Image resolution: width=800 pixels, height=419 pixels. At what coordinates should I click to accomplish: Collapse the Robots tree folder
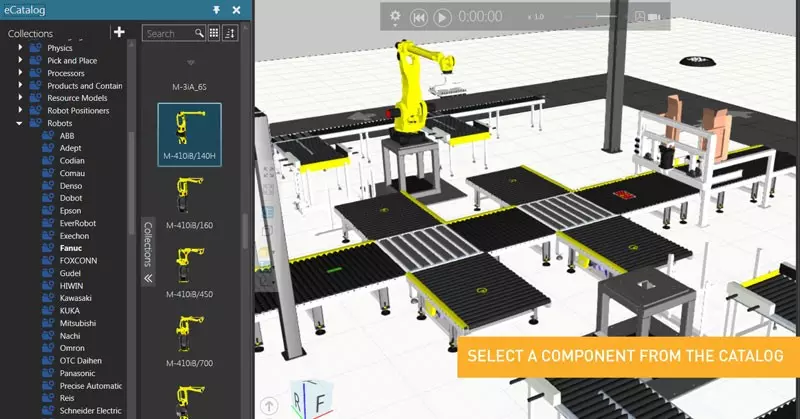(20, 123)
